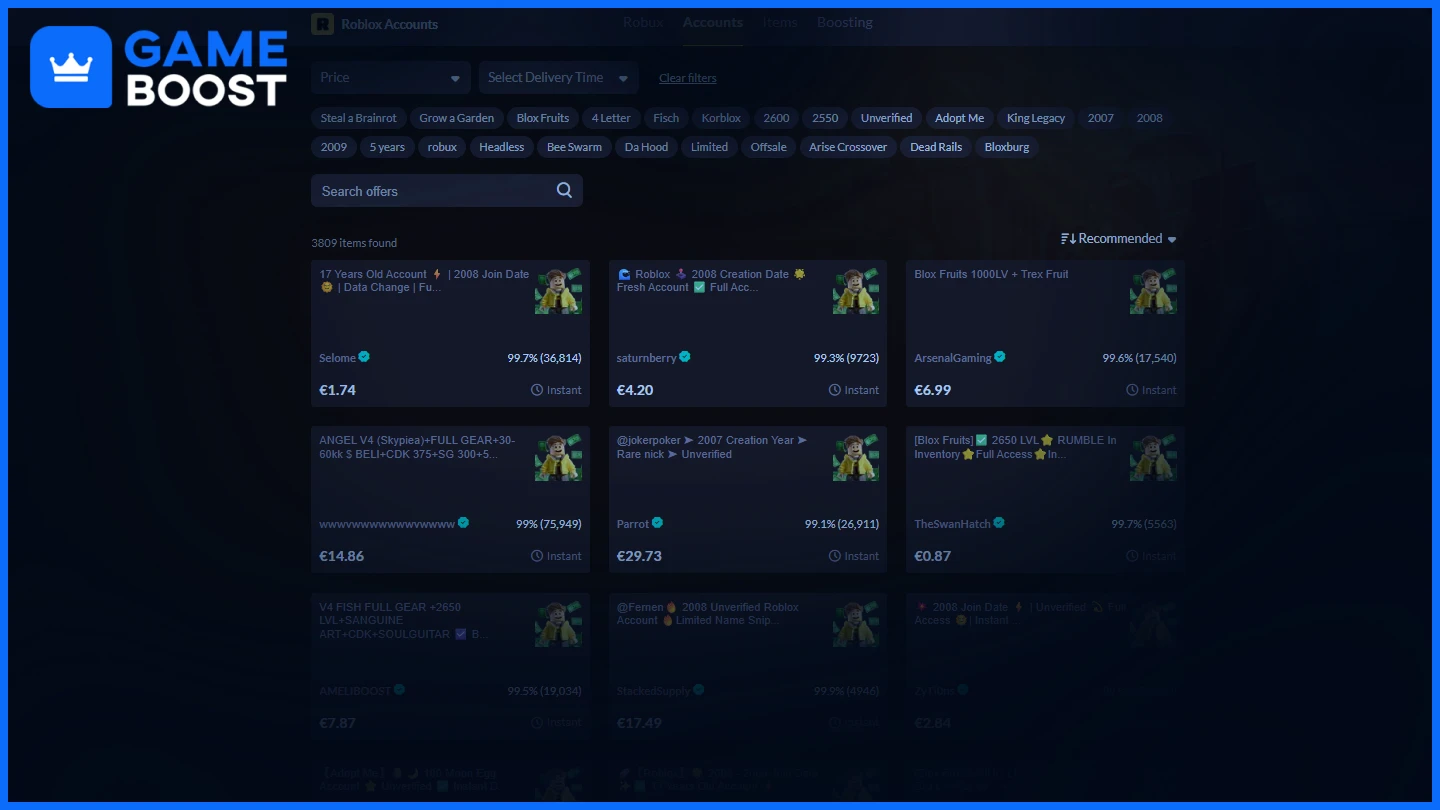Screen dimensions: 1440x810
Task: Select the robux tag chip
Action: (442, 147)
